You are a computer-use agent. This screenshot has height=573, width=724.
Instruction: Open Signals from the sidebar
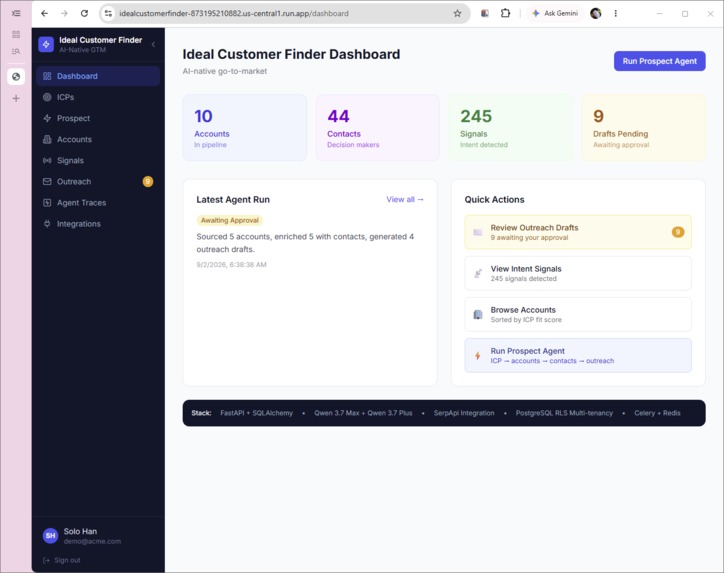(x=98, y=161)
